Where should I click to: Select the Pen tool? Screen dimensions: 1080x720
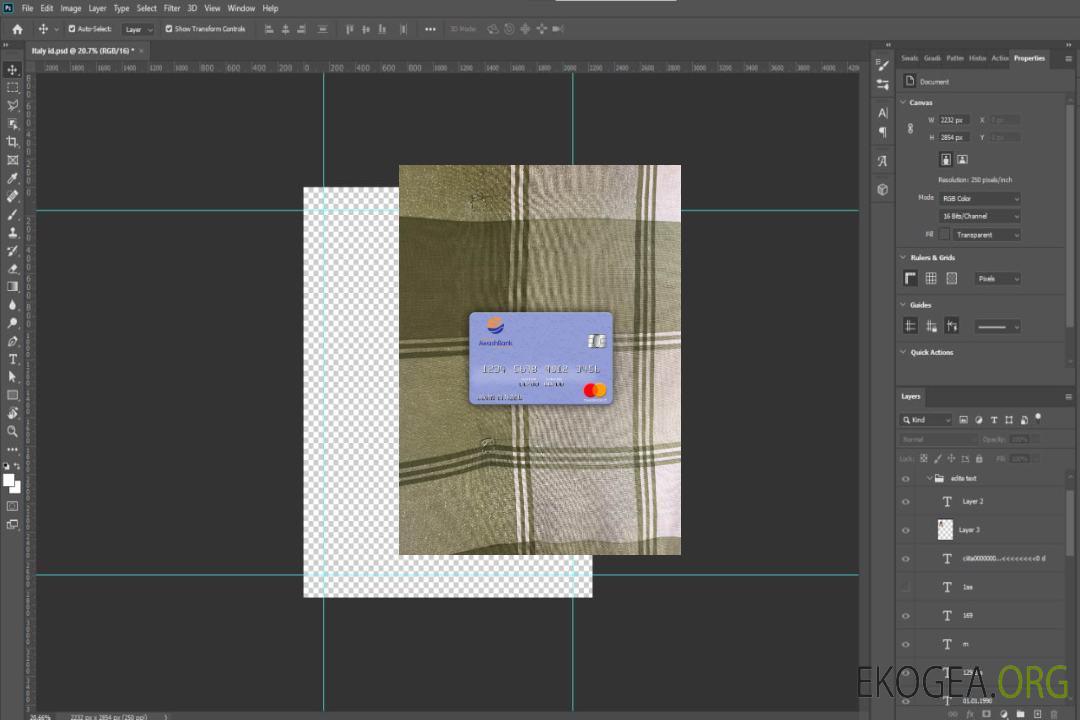13,341
